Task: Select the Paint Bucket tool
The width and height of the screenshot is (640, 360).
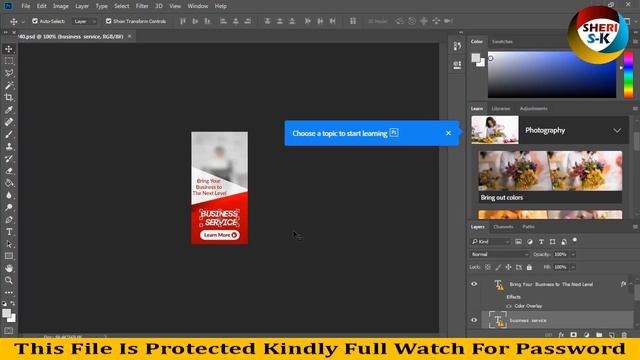Action: [x=9, y=183]
